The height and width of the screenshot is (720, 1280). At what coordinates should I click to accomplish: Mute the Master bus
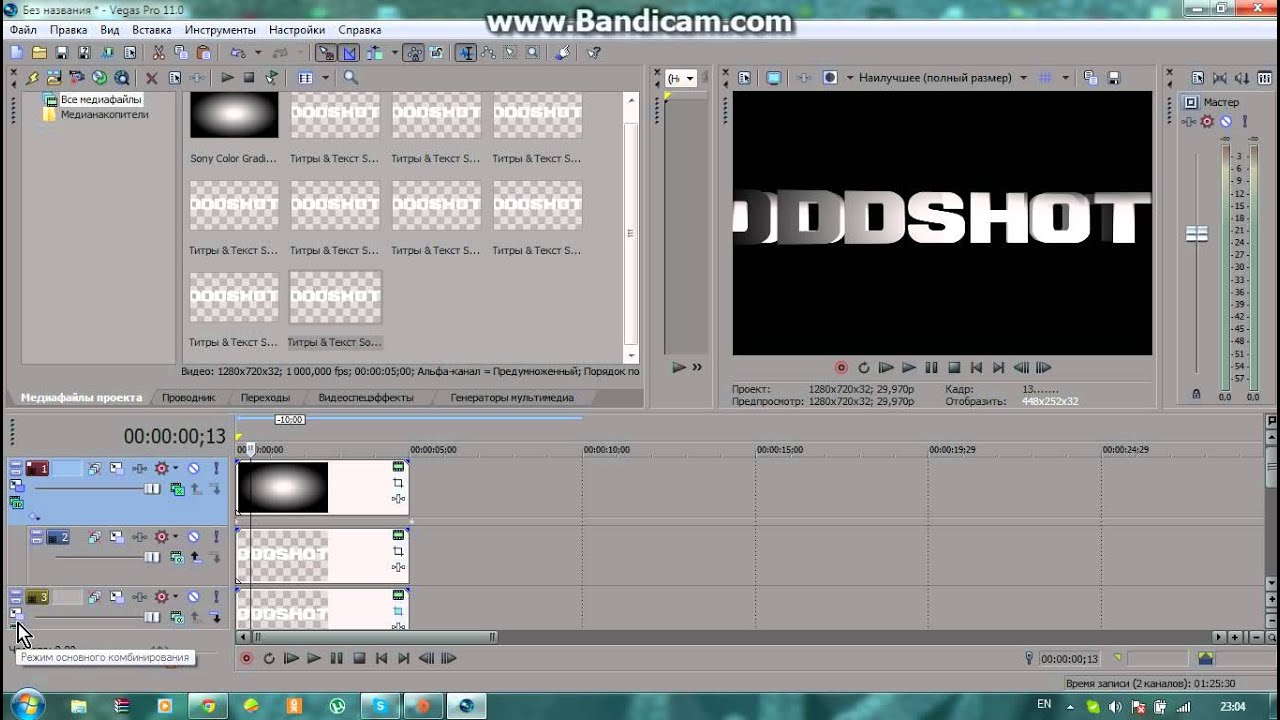coord(1225,122)
